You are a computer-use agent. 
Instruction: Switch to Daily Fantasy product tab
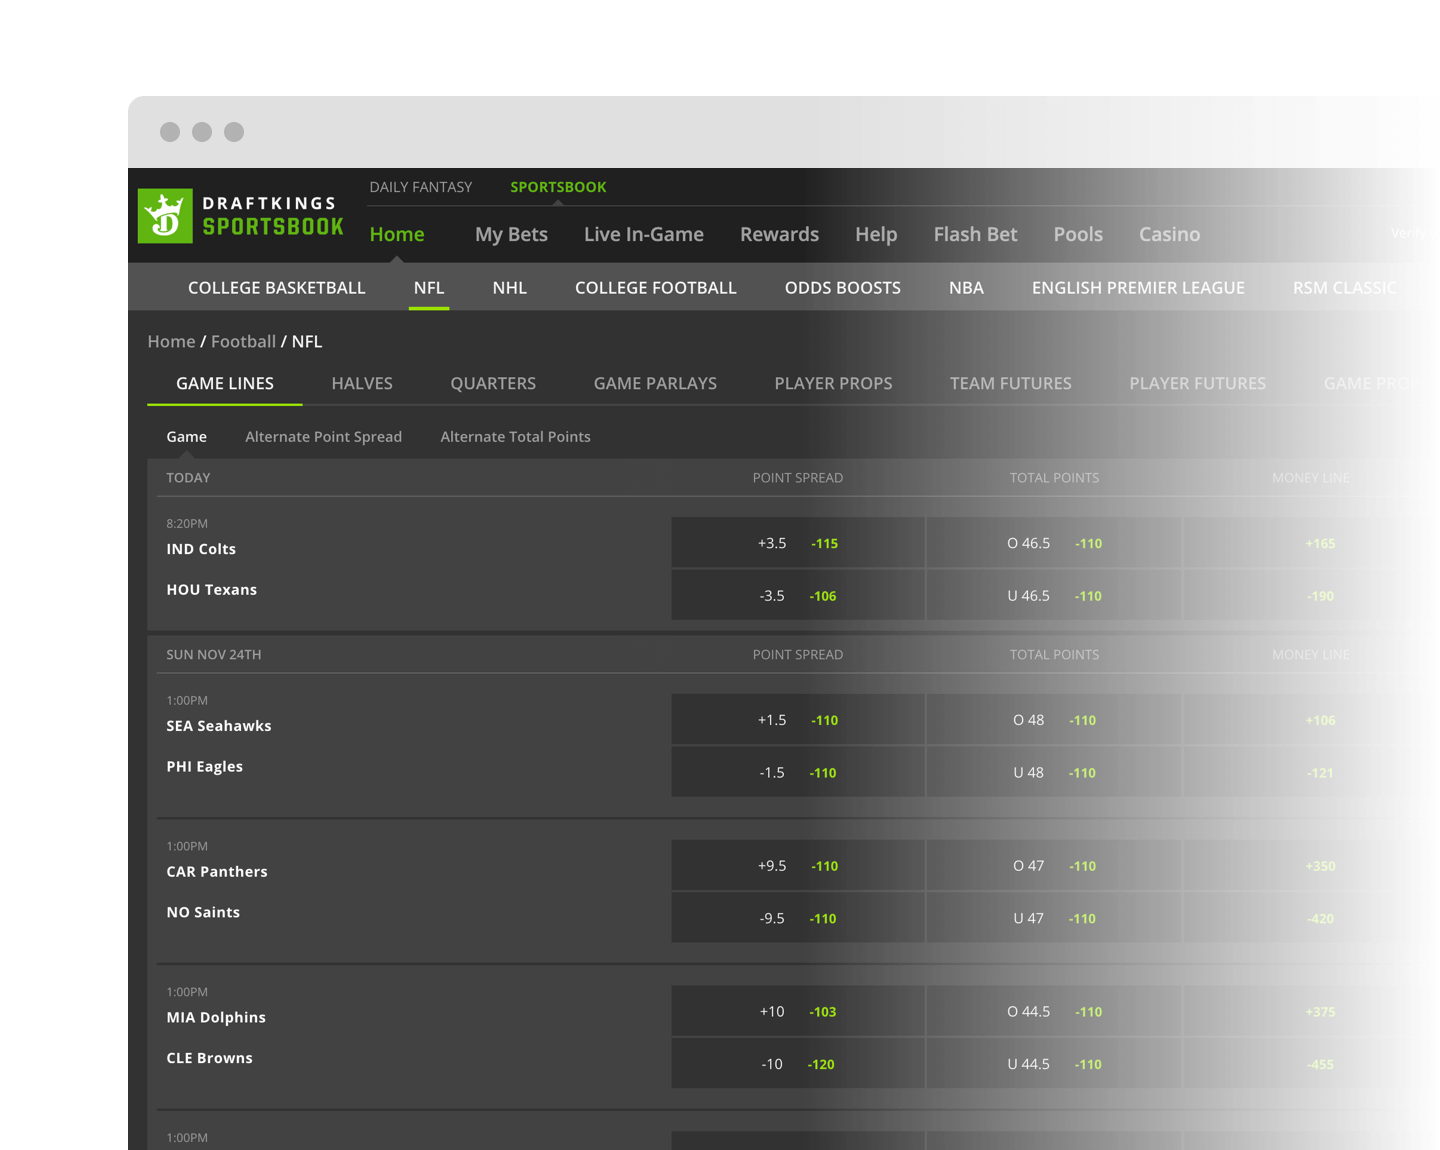[421, 187]
